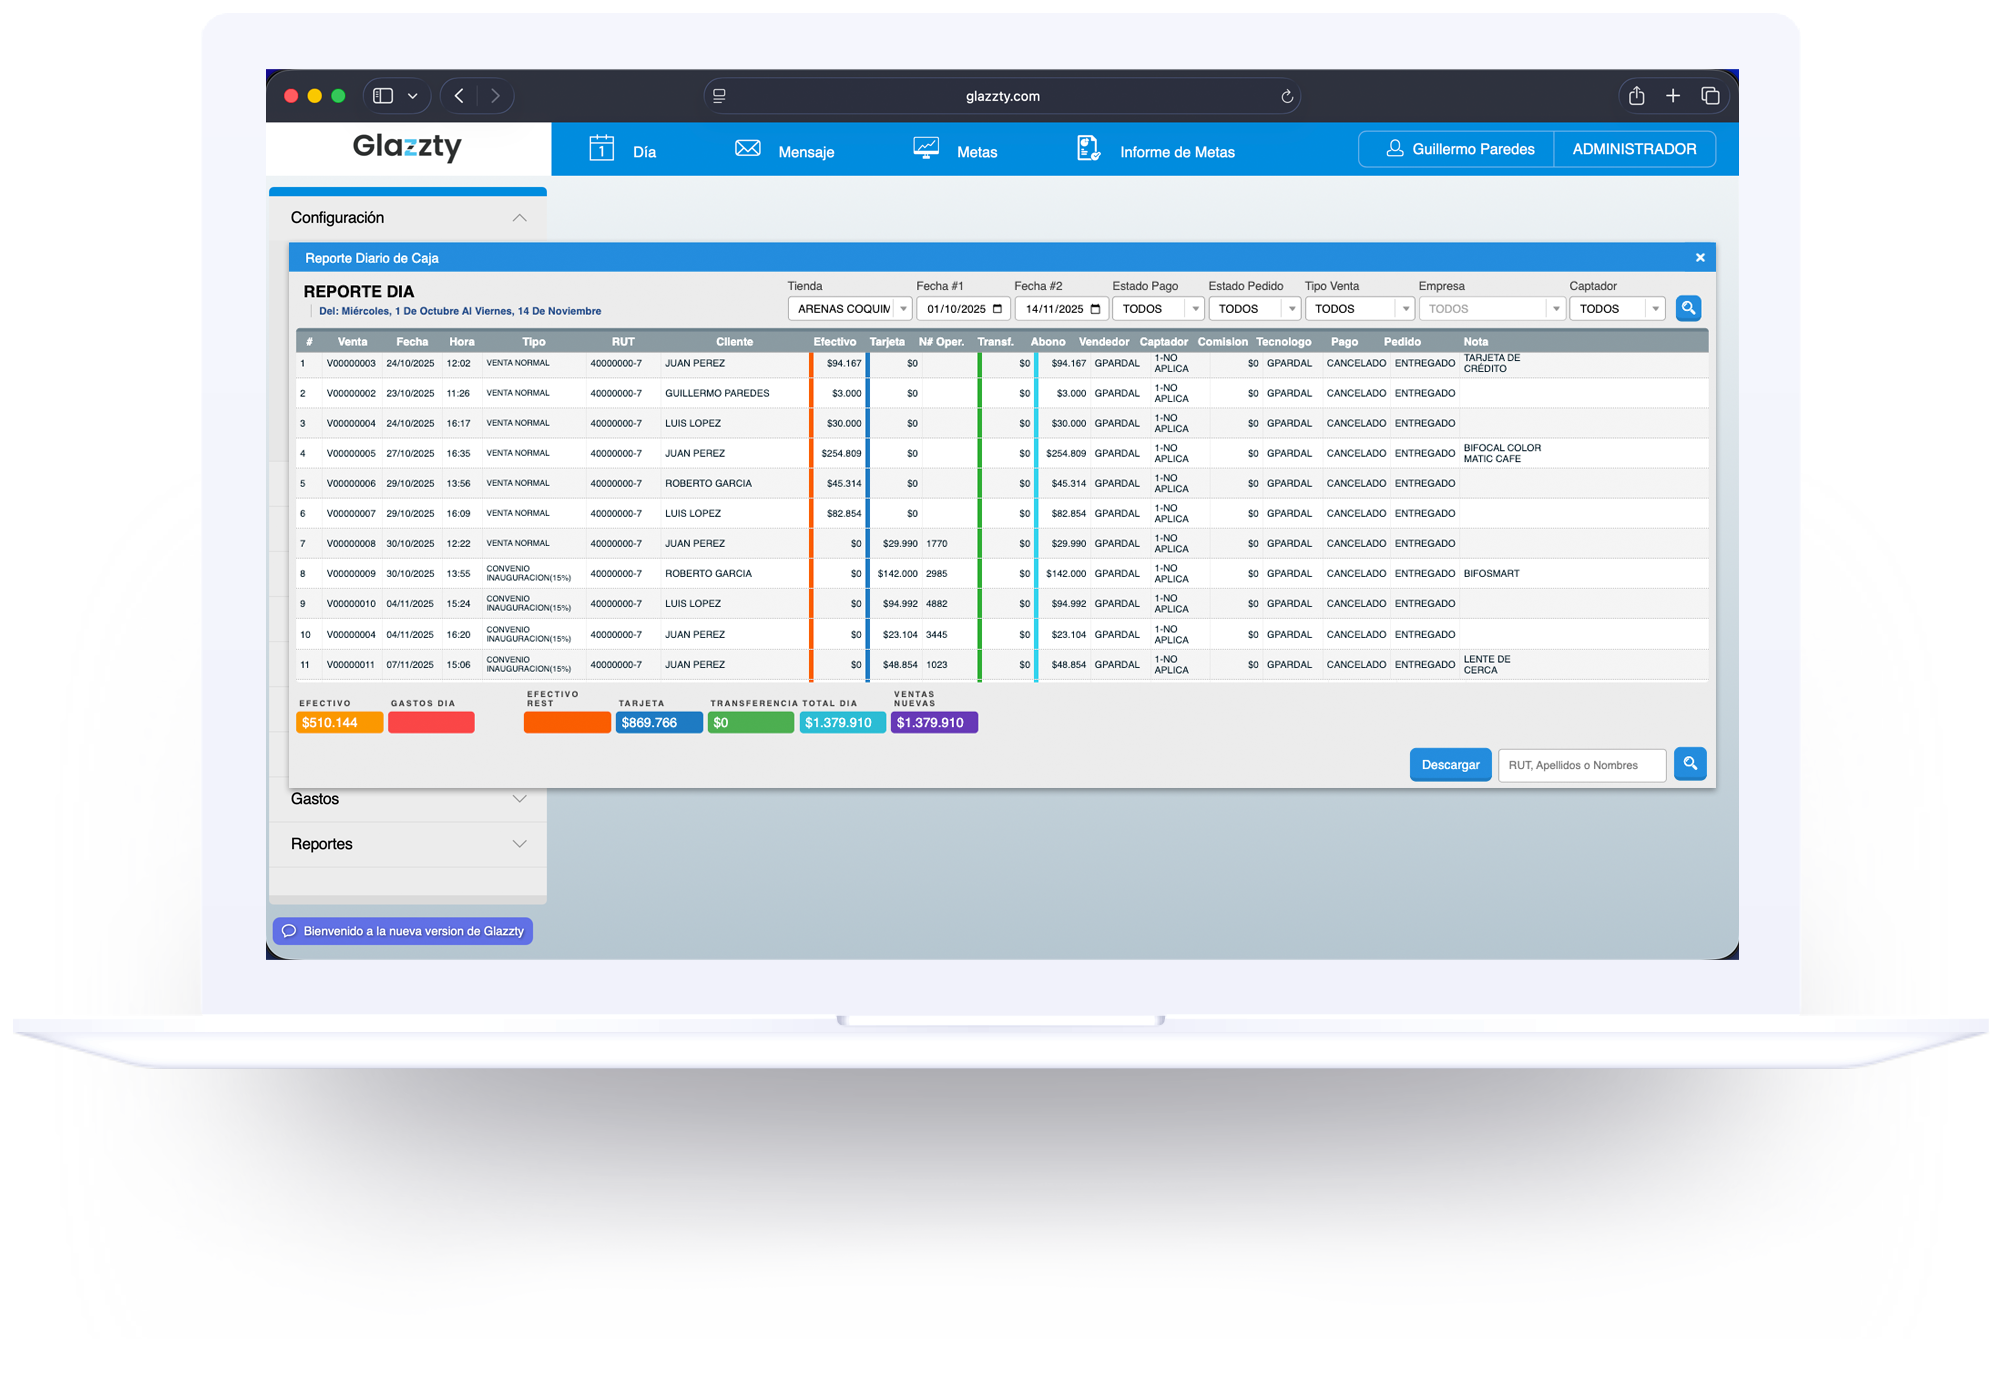Viewport: 2000px width, 1400px height.
Task: Switch to the Metas section
Action: click(x=977, y=151)
